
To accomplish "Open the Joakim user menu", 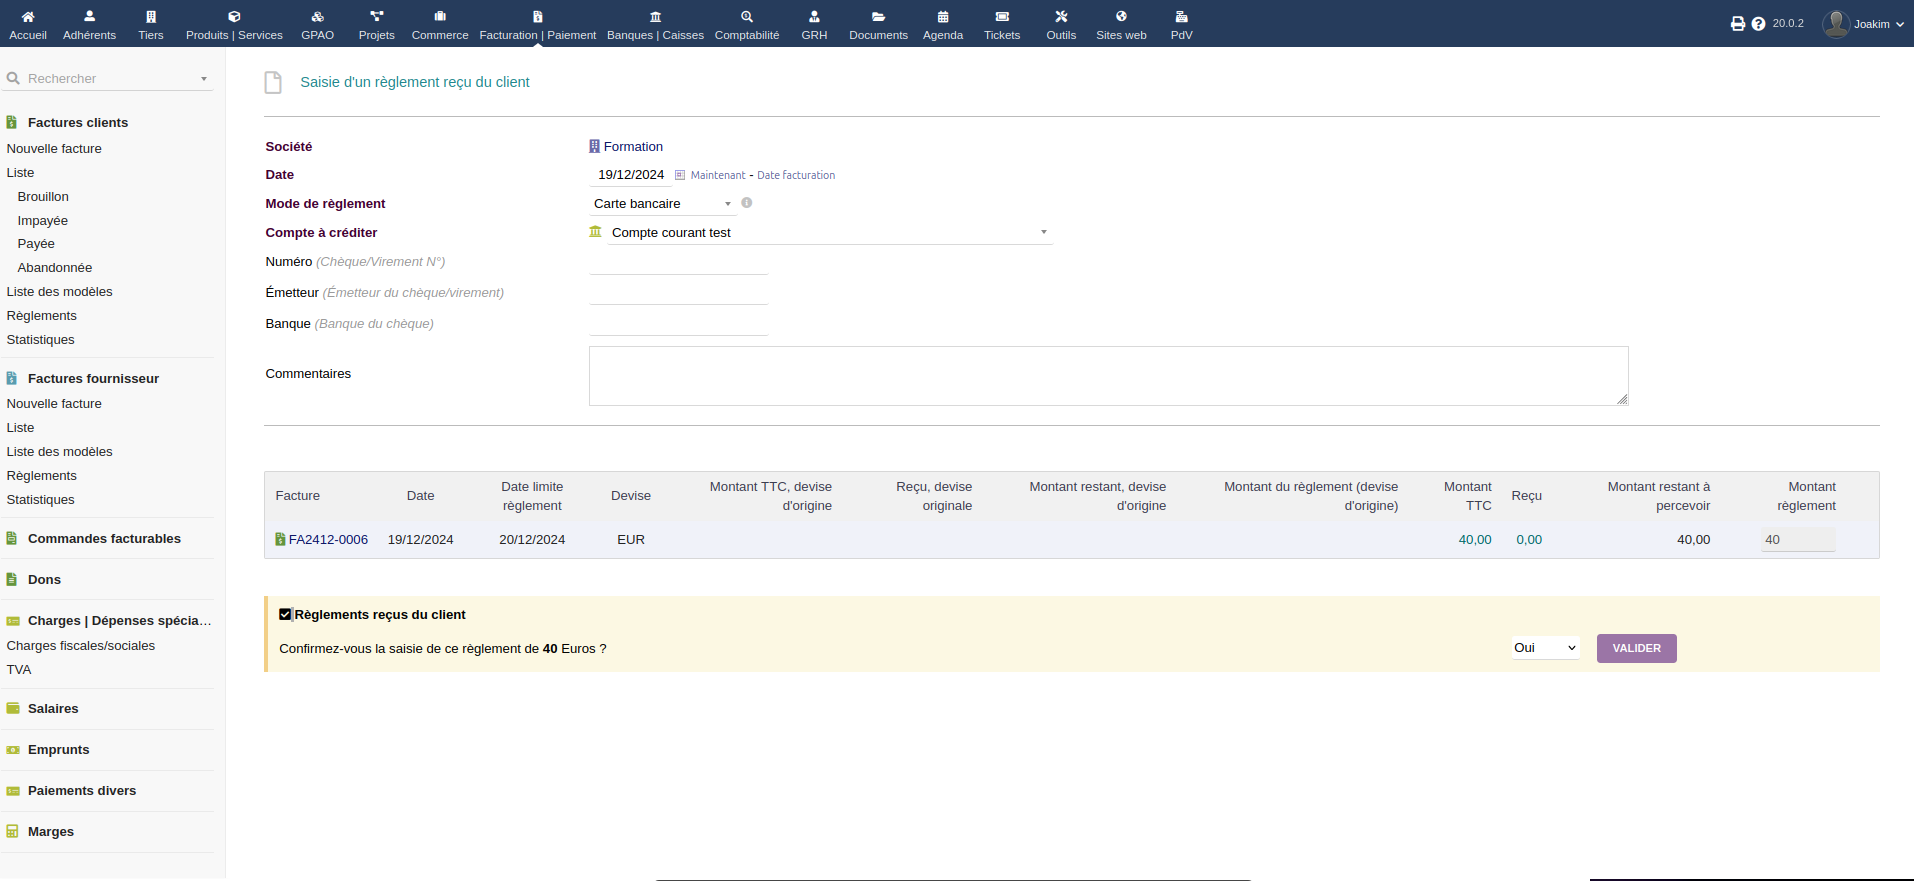I will [1863, 24].
